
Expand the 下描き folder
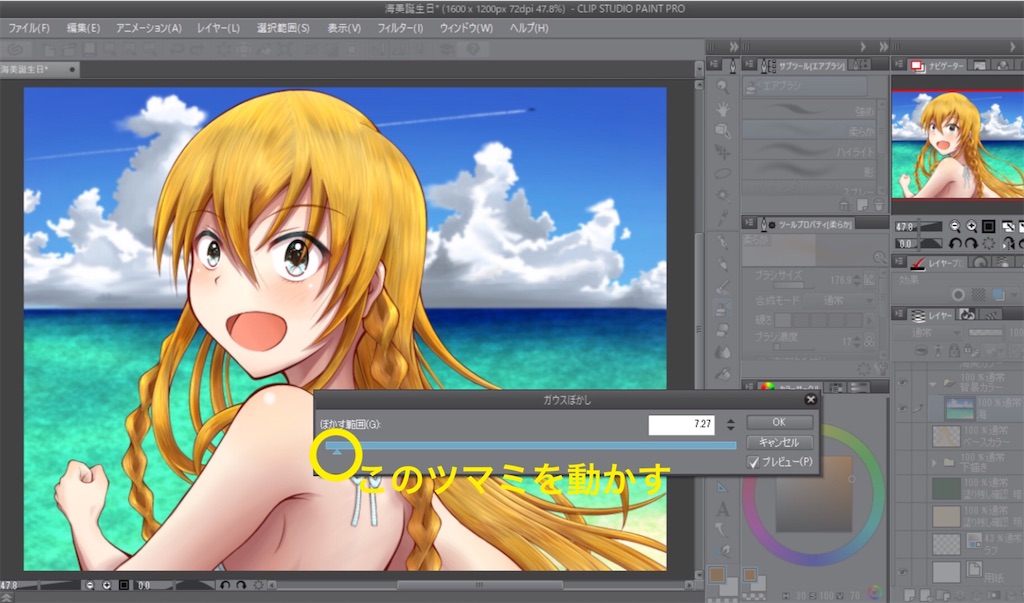click(x=934, y=462)
